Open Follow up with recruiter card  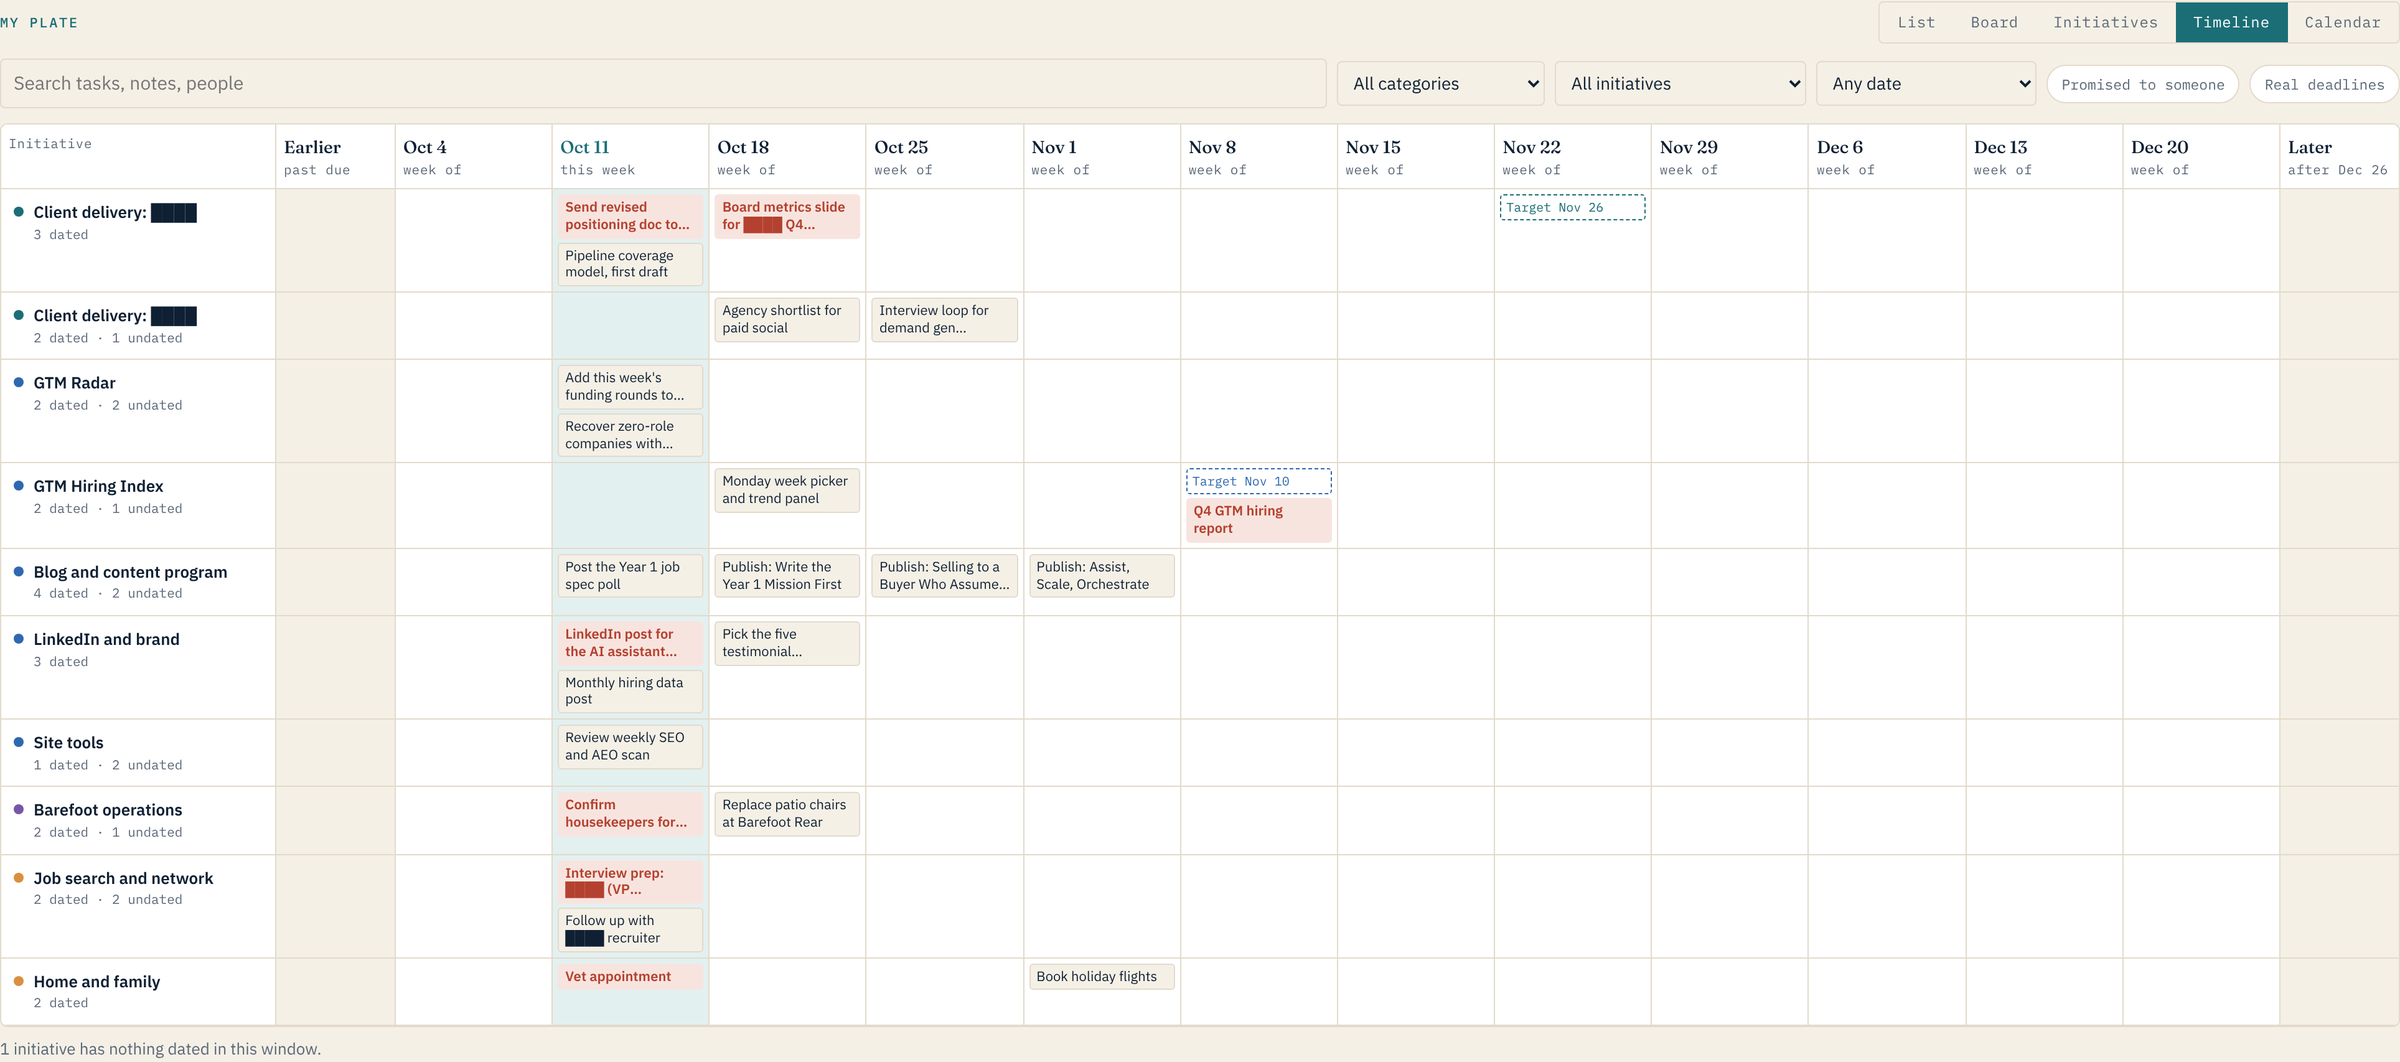click(630, 929)
